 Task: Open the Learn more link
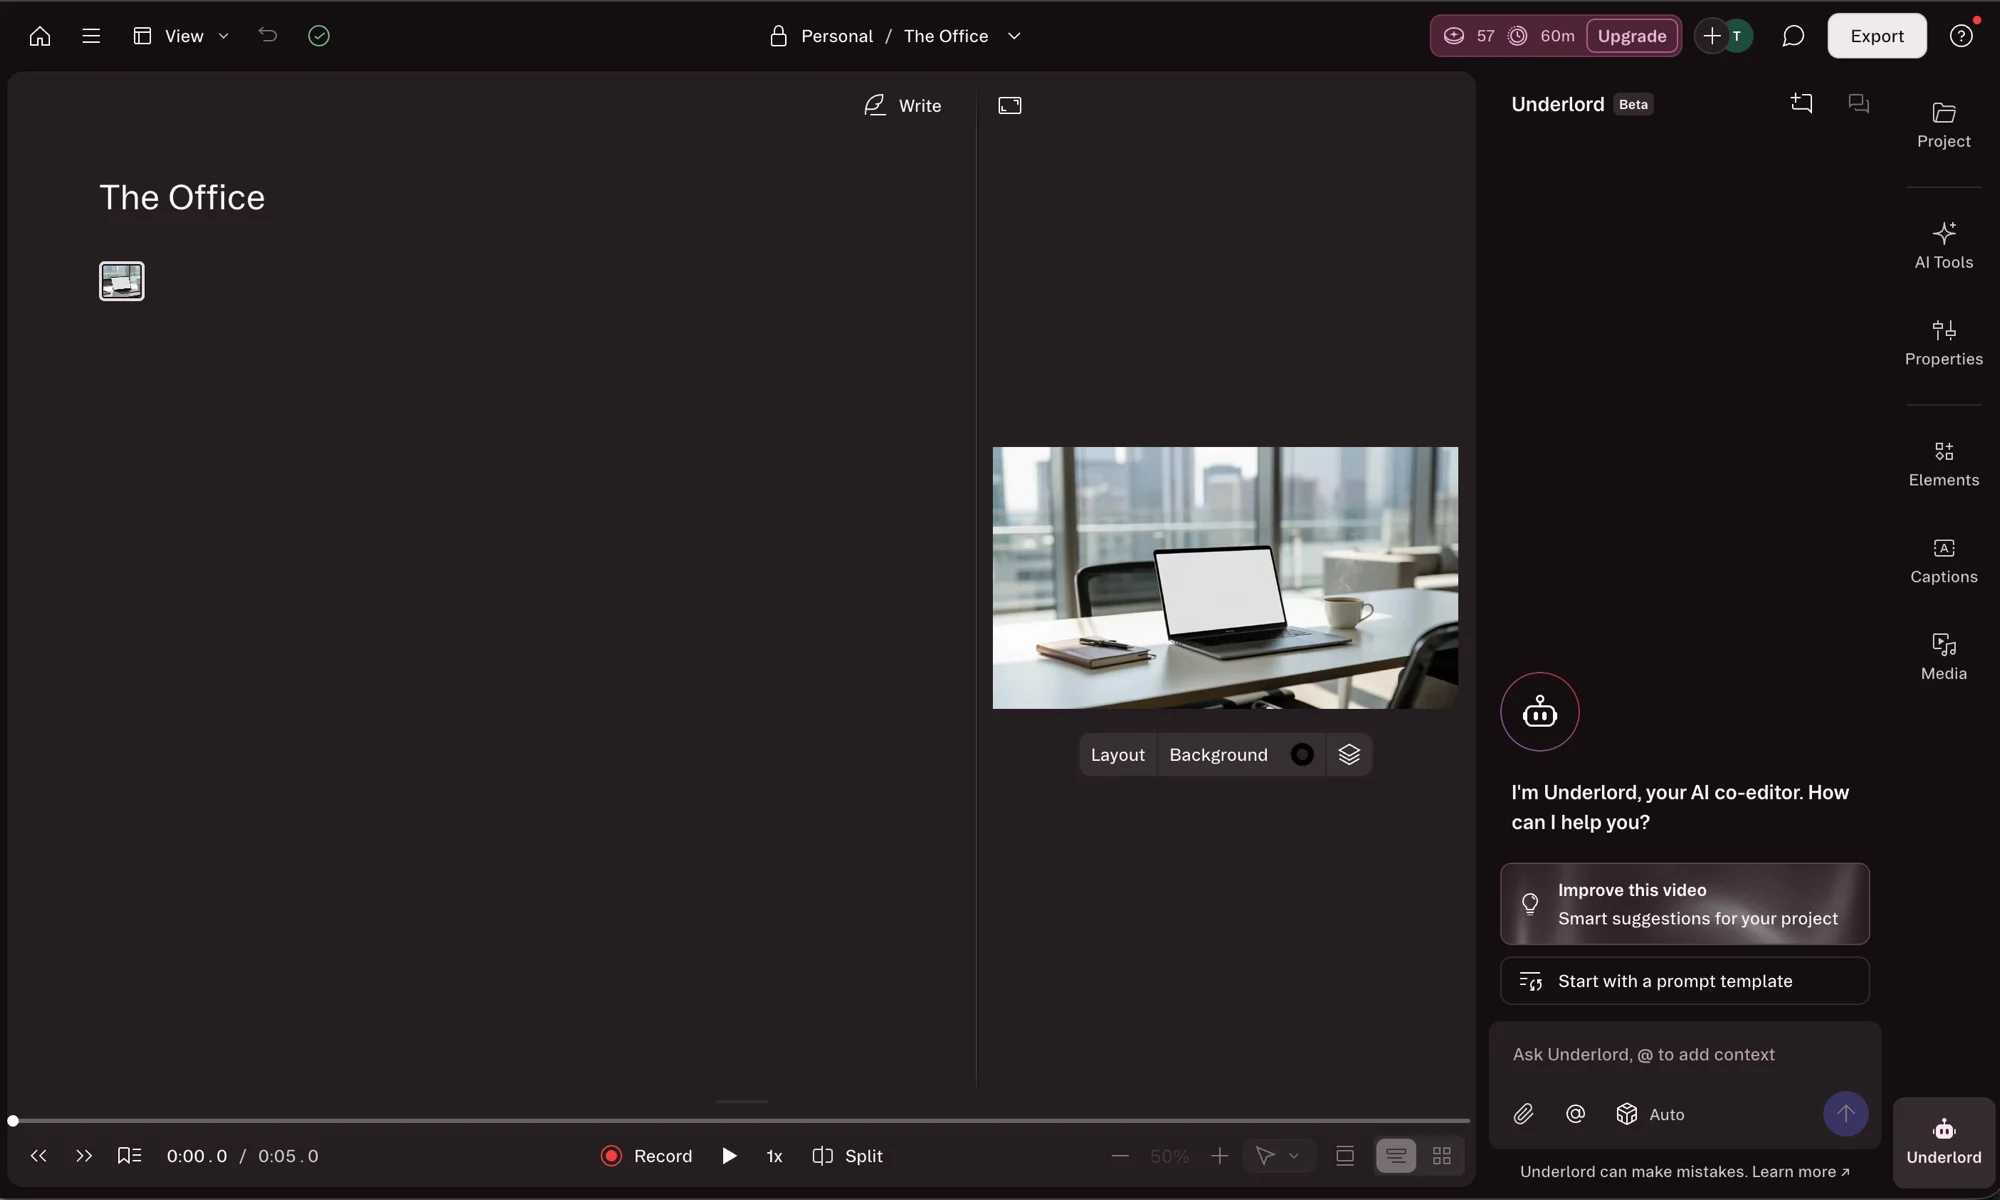1801,1172
